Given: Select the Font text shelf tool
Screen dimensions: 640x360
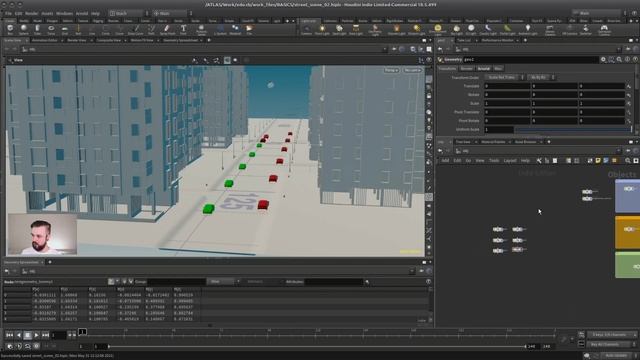Looking at the screenshot, I should pyautogui.click(x=183, y=29).
